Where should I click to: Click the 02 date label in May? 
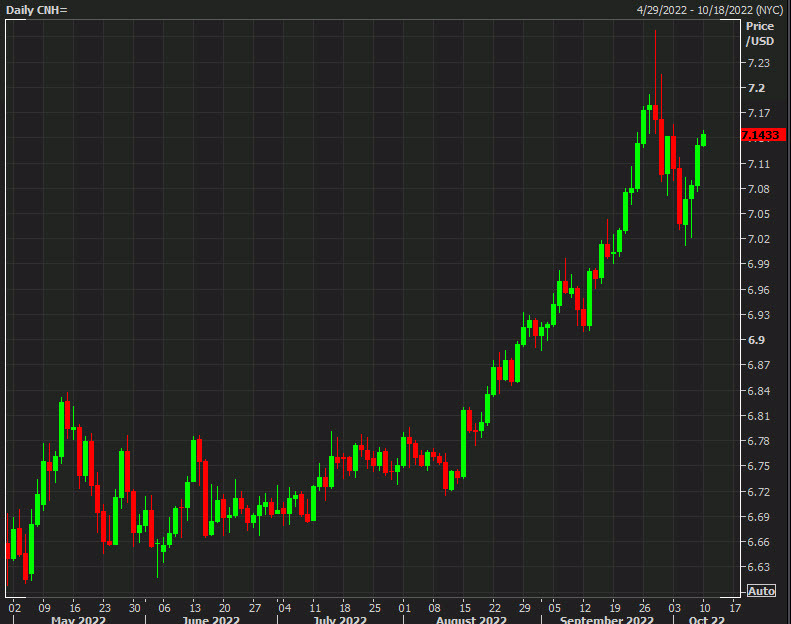point(15,608)
